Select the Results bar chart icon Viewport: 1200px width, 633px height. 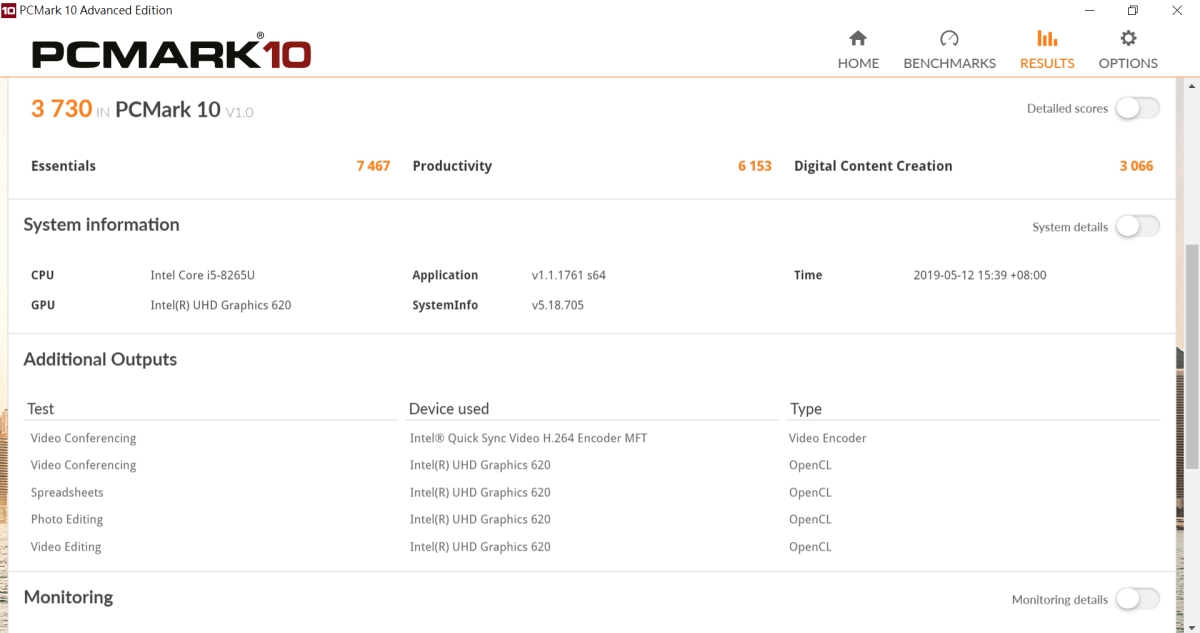1047,39
